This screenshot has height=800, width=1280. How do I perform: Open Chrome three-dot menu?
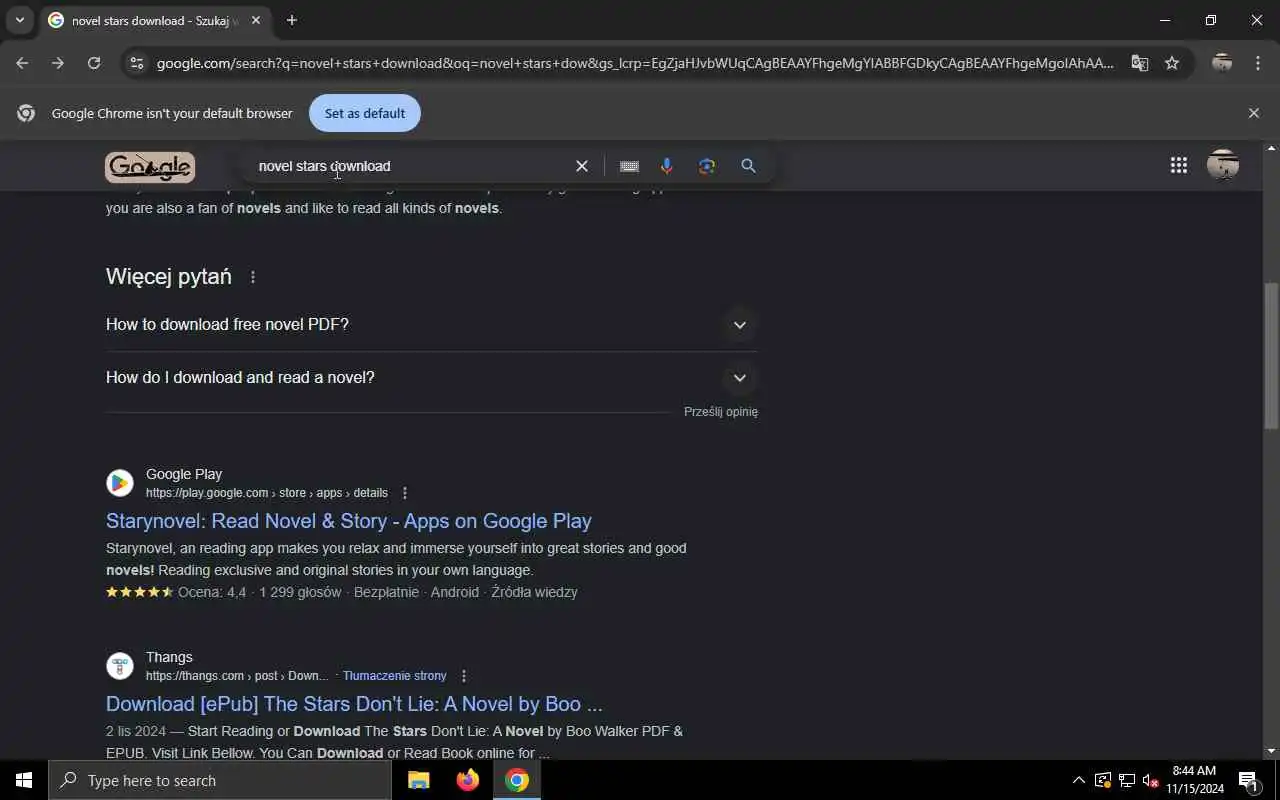[1258, 63]
